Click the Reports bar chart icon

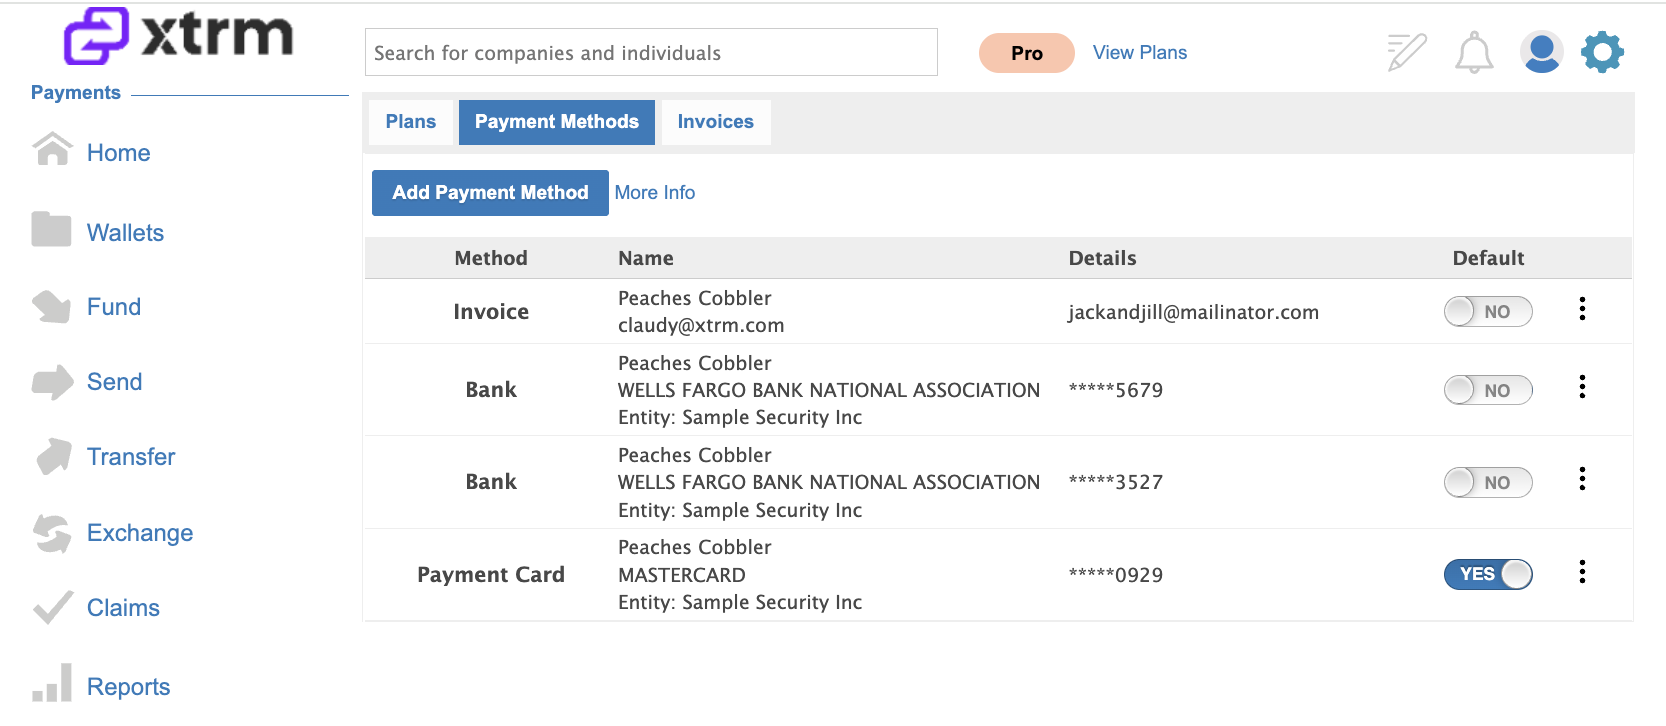(x=52, y=683)
